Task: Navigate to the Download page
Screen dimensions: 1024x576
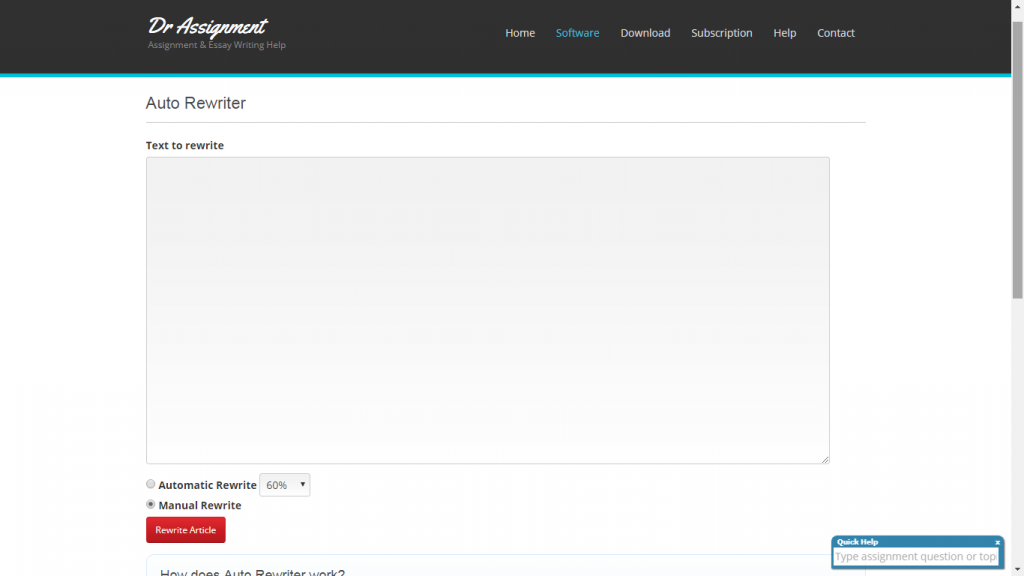Action: tap(645, 33)
